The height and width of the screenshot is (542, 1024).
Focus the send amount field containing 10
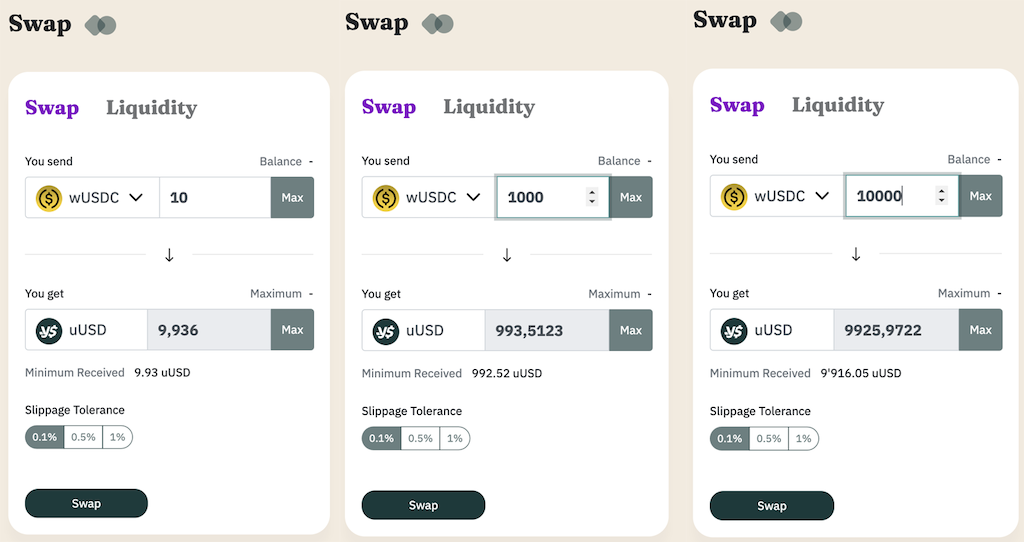[214, 198]
